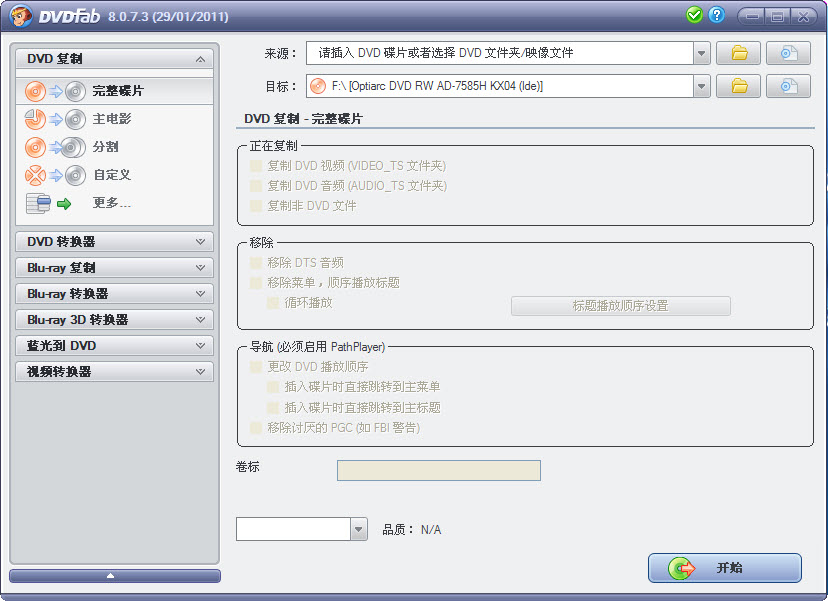The width and height of the screenshot is (828, 601).
Task: Click 标题播放顺序设置 button
Action: tap(620, 306)
